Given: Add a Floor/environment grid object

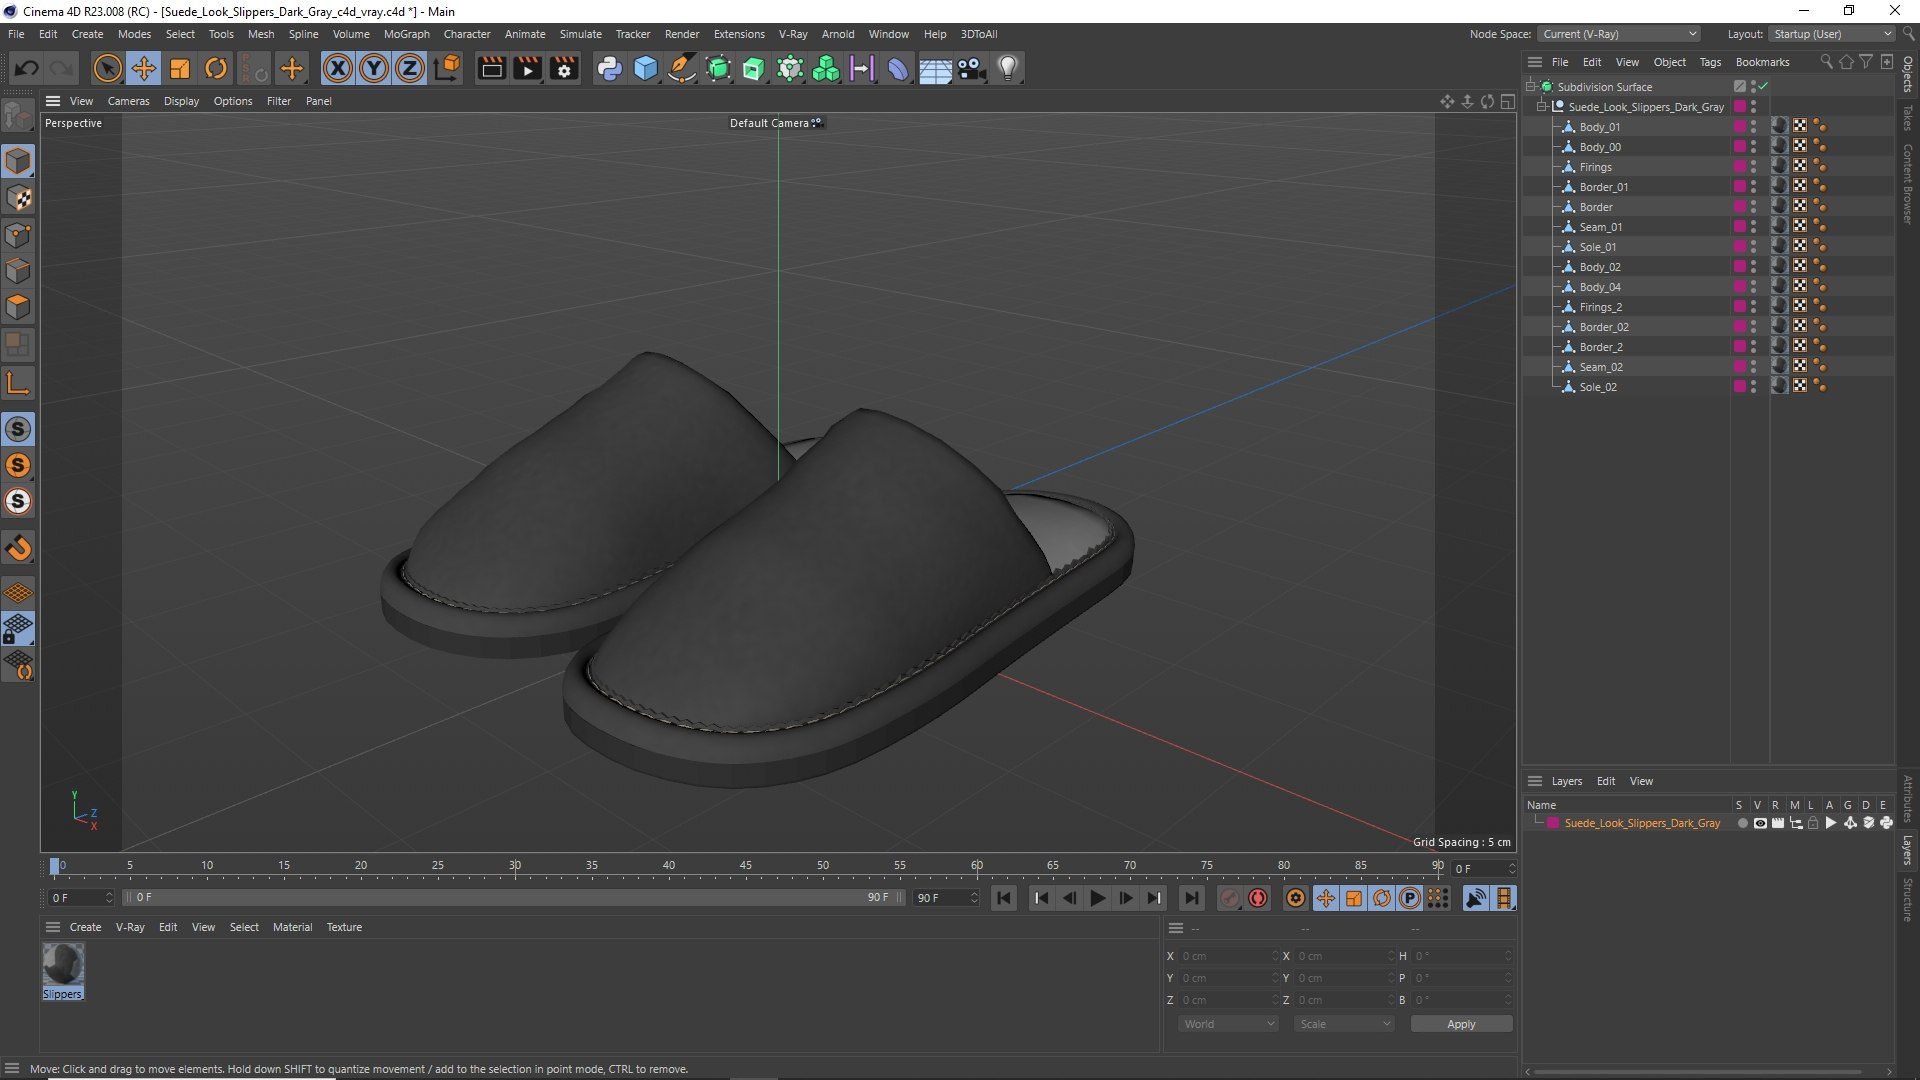Looking at the screenshot, I should [935, 68].
